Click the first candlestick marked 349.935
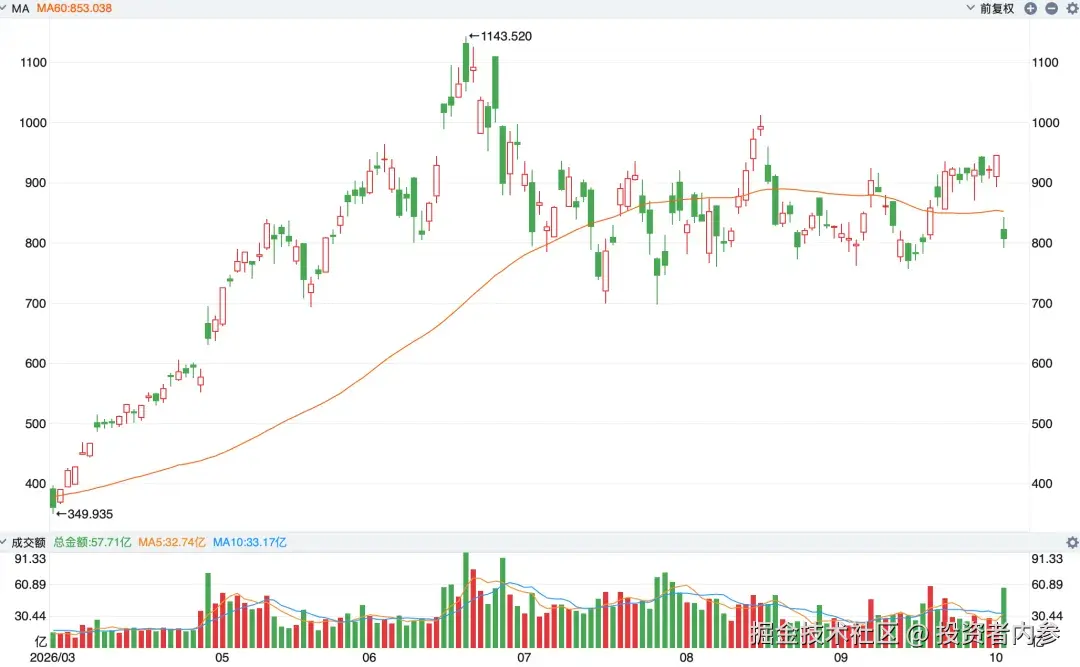1080x667 pixels. coord(53,498)
